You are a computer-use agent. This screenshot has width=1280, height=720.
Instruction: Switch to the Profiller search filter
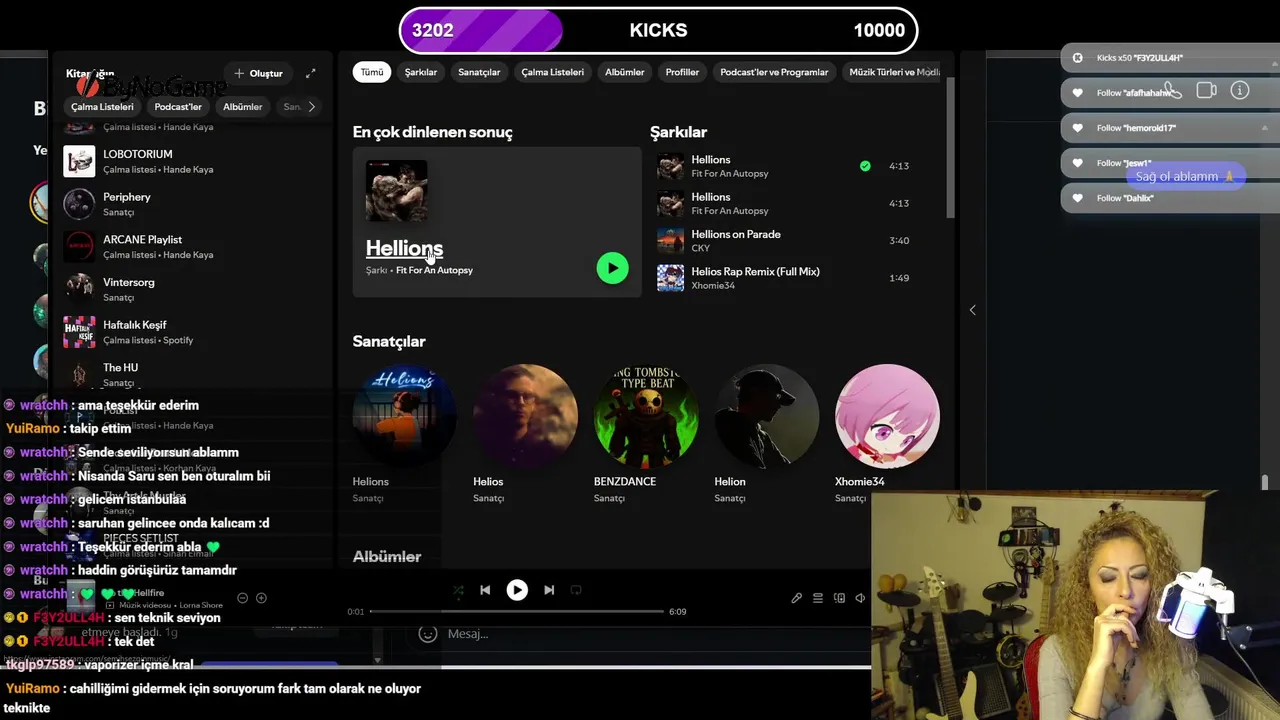click(x=682, y=72)
